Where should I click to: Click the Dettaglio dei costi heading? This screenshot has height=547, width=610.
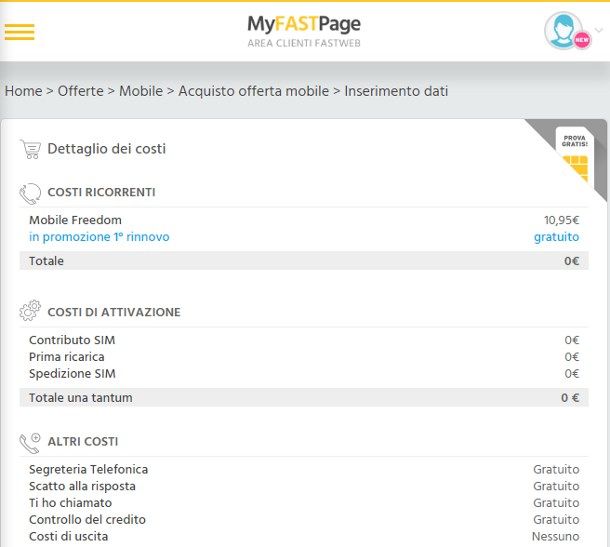coord(106,149)
